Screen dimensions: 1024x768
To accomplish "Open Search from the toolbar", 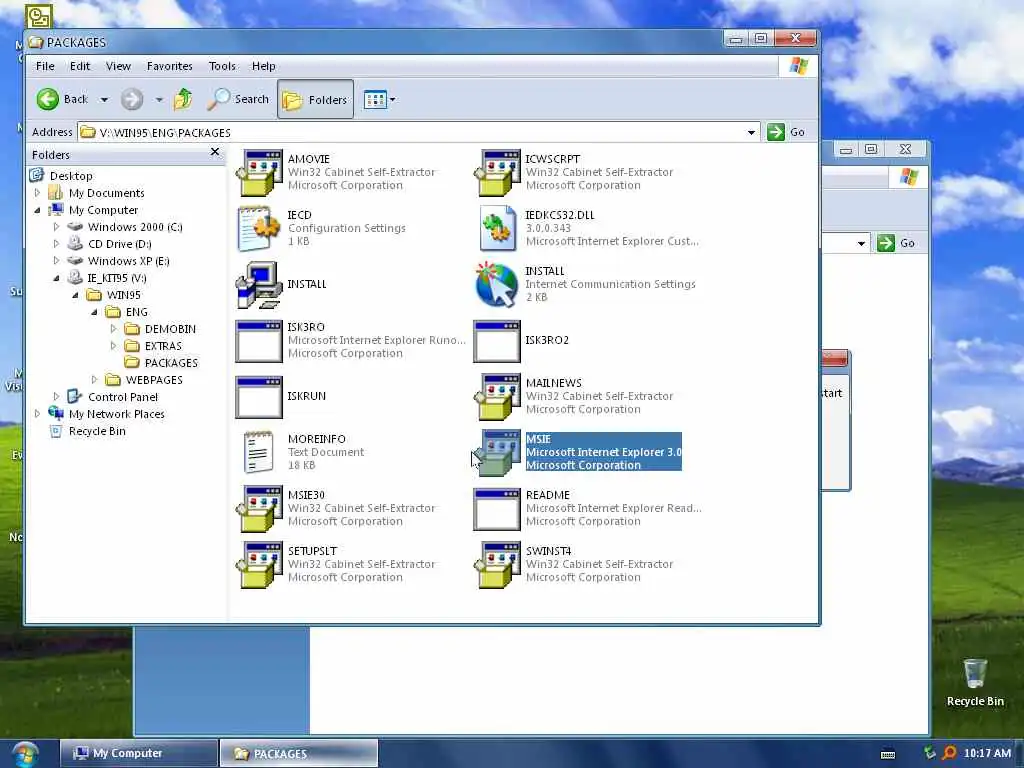I will coord(238,99).
